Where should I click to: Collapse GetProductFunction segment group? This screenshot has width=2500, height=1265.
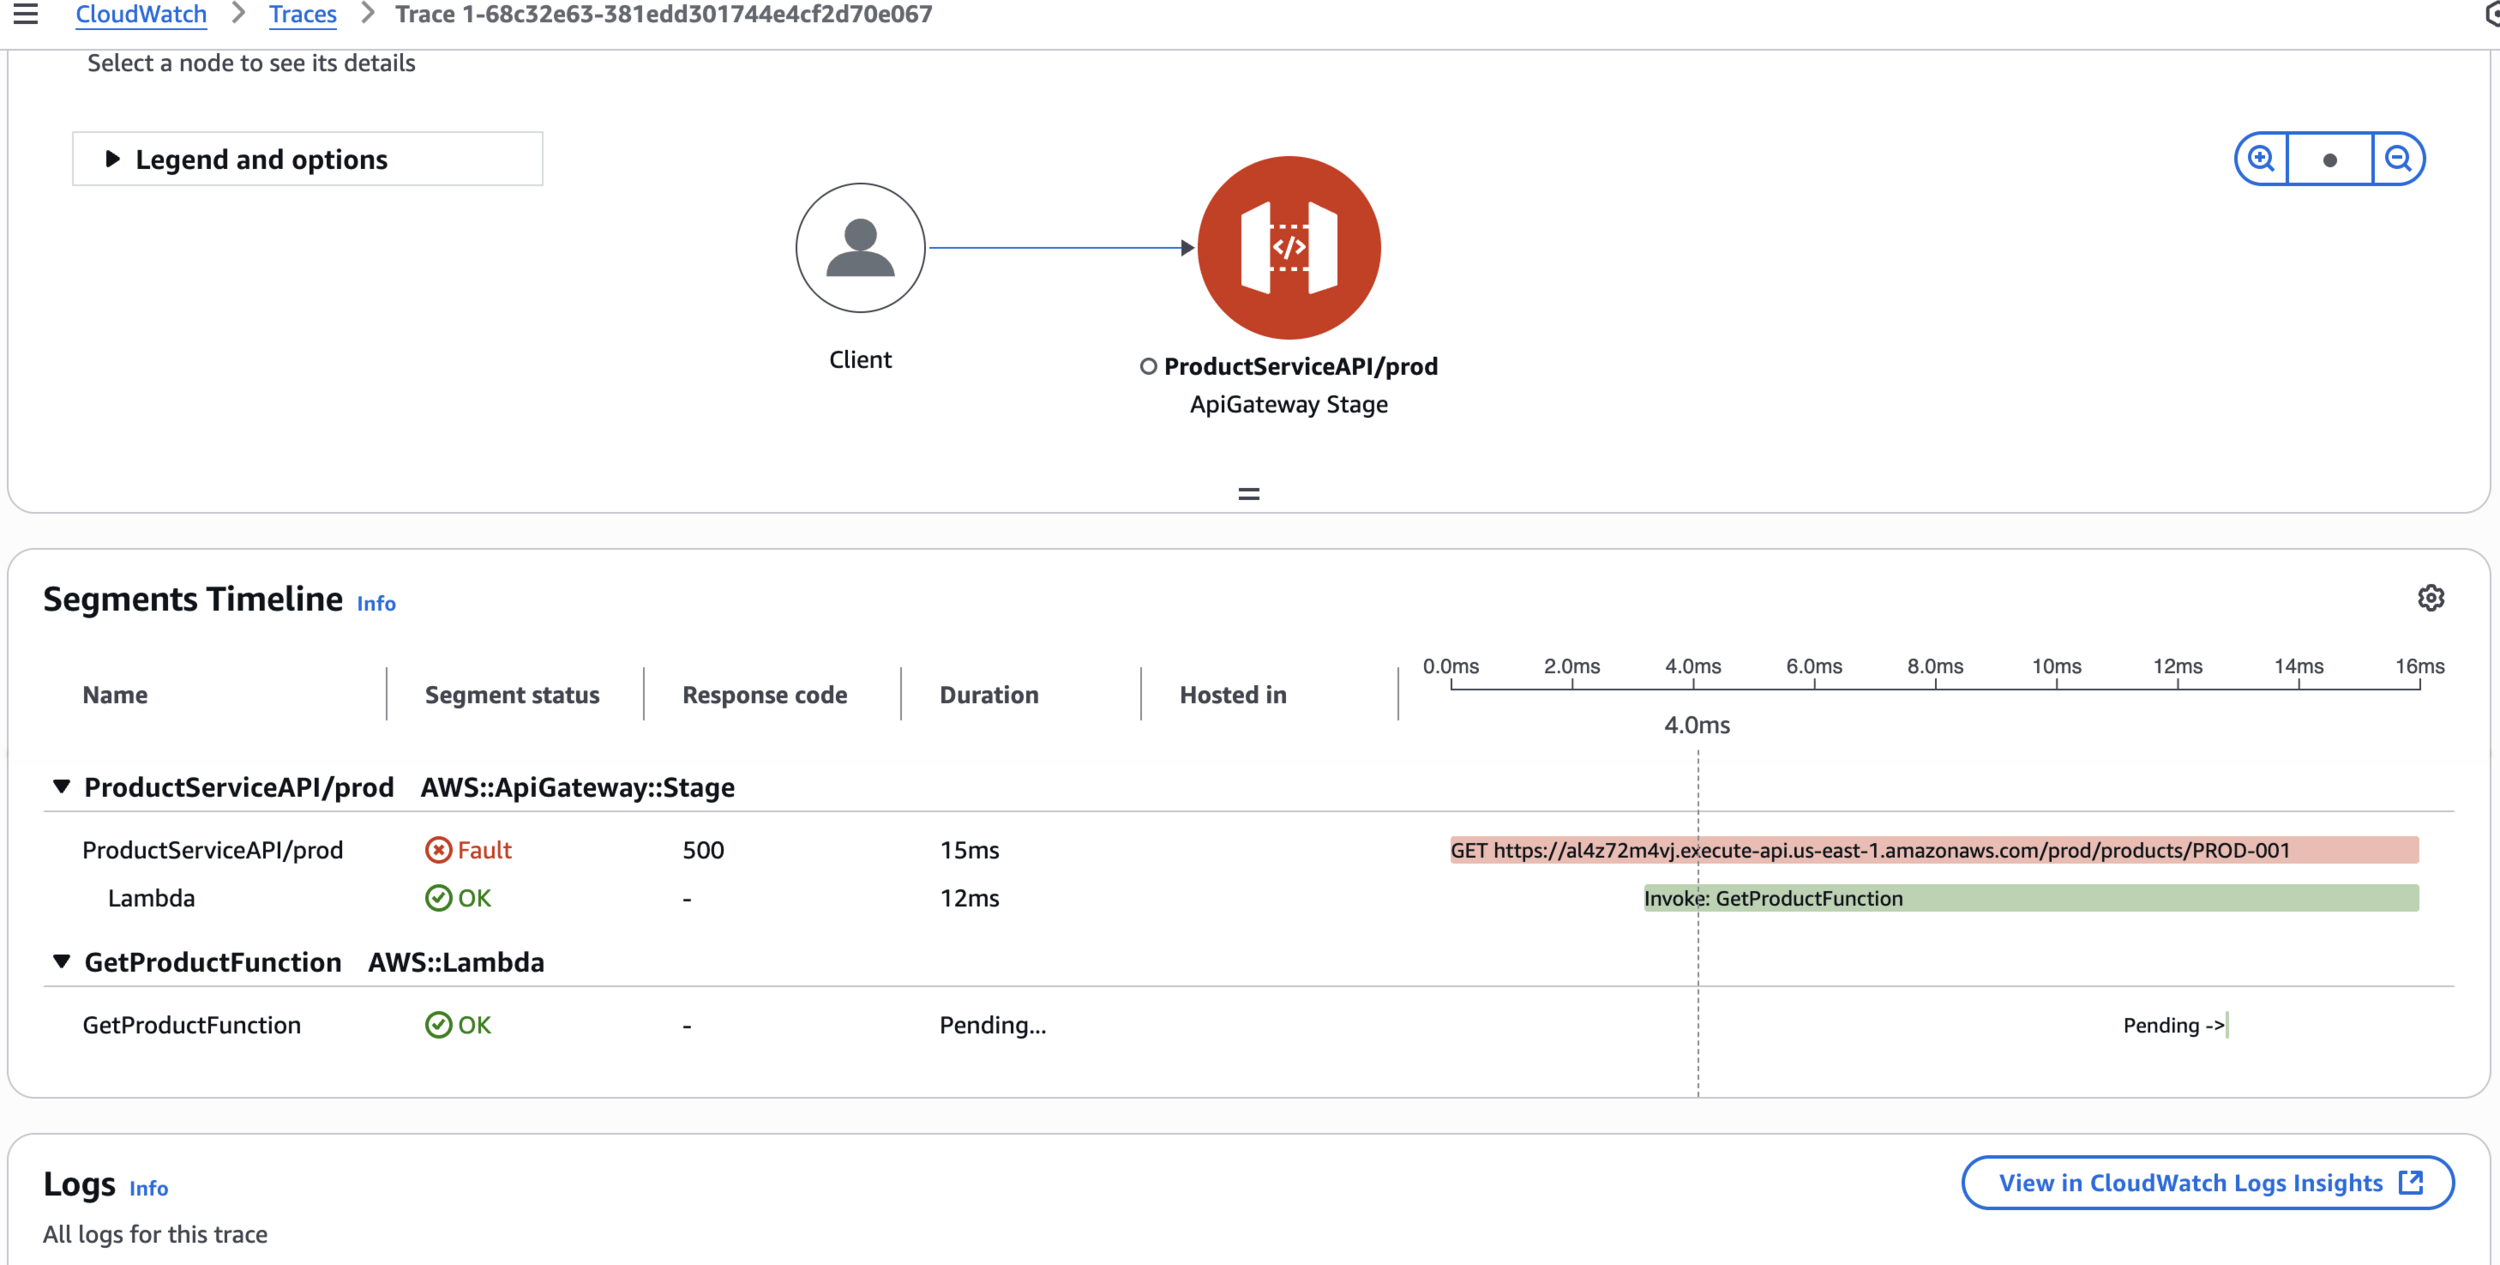62,962
